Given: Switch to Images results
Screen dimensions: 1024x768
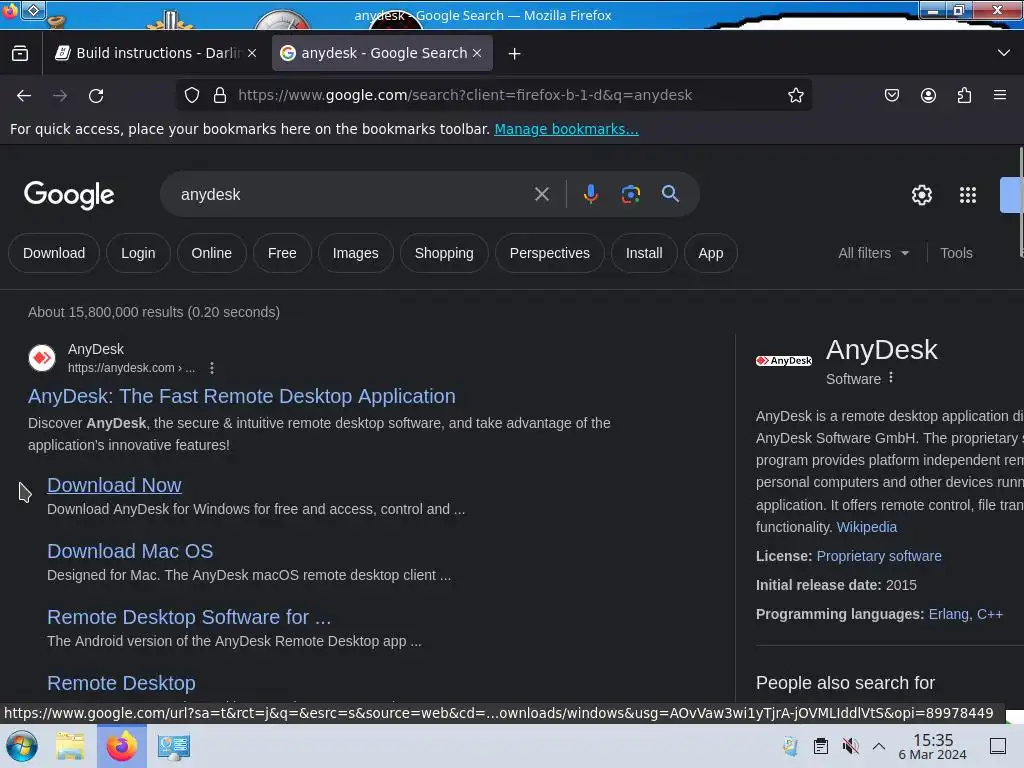Looking at the screenshot, I should (x=355, y=253).
